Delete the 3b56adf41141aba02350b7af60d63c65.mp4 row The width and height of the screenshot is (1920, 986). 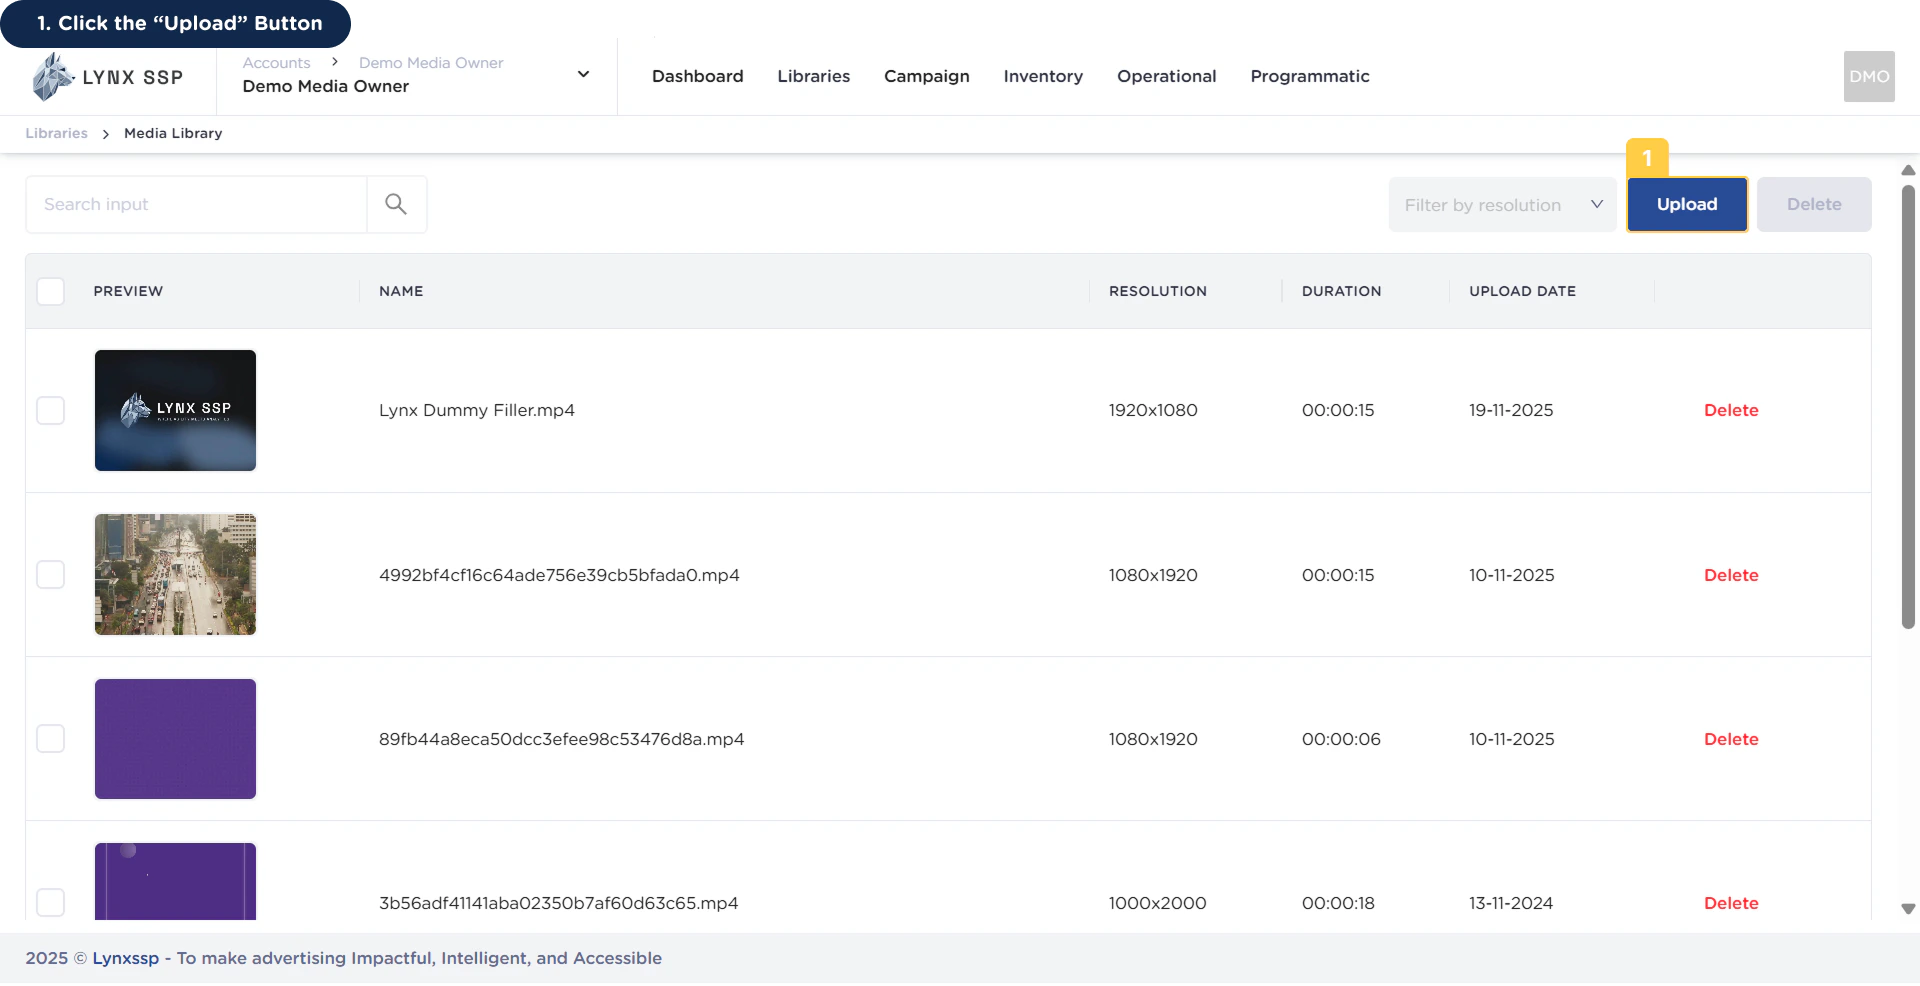tap(1730, 903)
